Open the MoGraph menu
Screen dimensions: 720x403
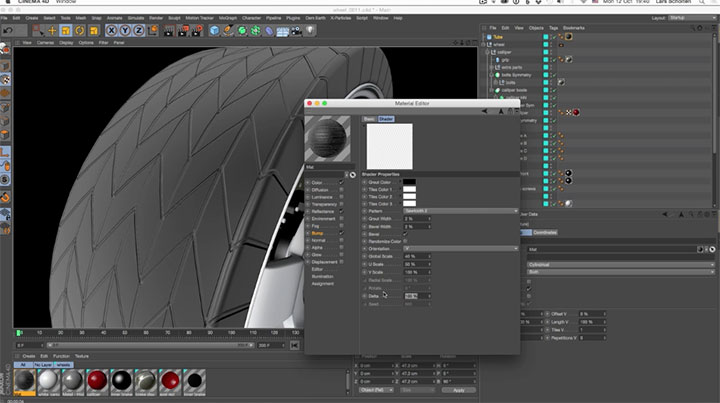pos(228,18)
